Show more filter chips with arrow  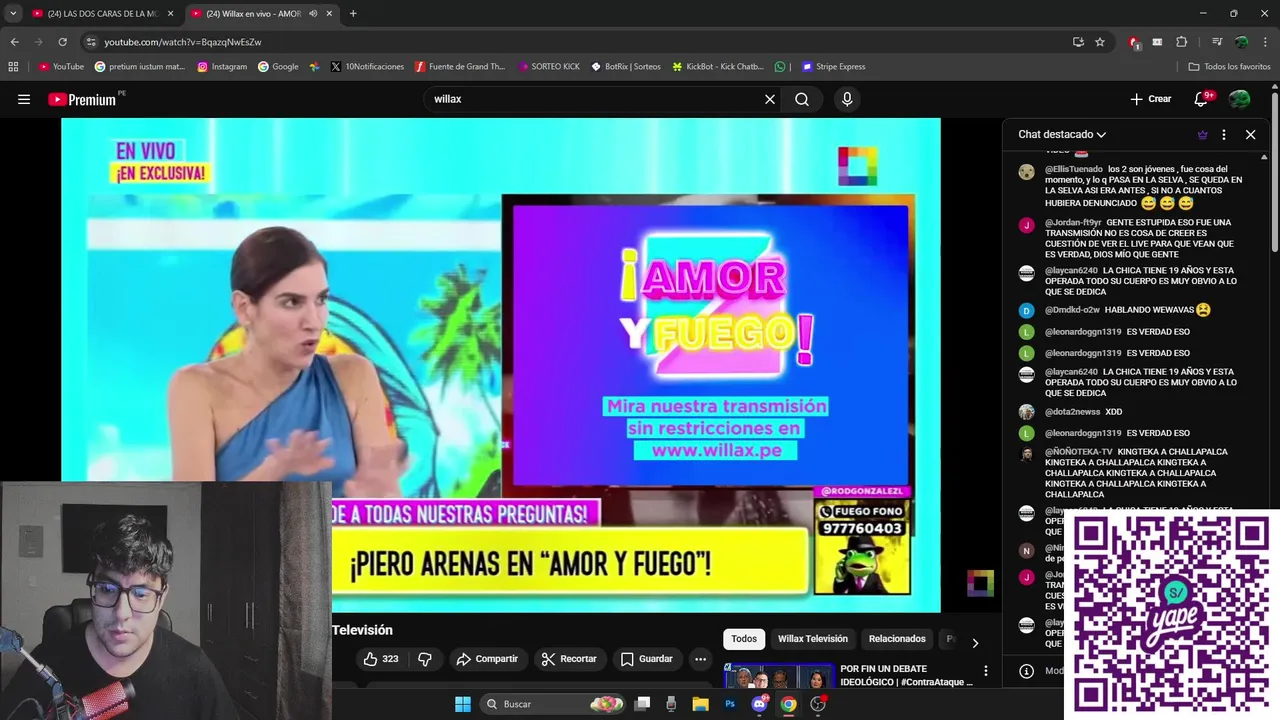(975, 643)
